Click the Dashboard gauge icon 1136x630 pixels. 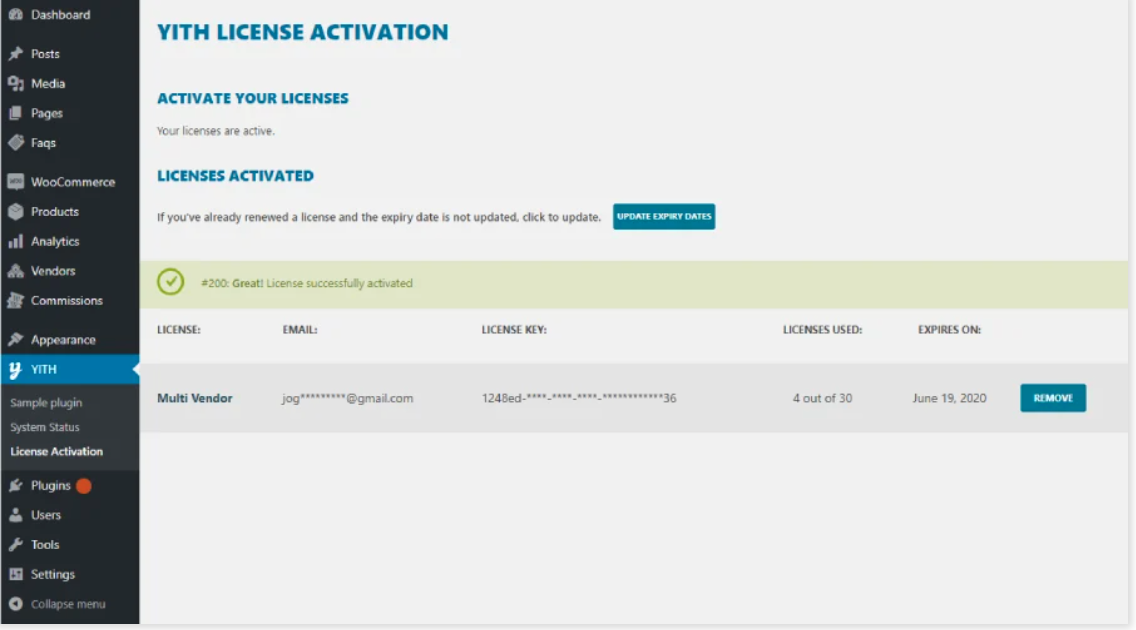pos(15,14)
